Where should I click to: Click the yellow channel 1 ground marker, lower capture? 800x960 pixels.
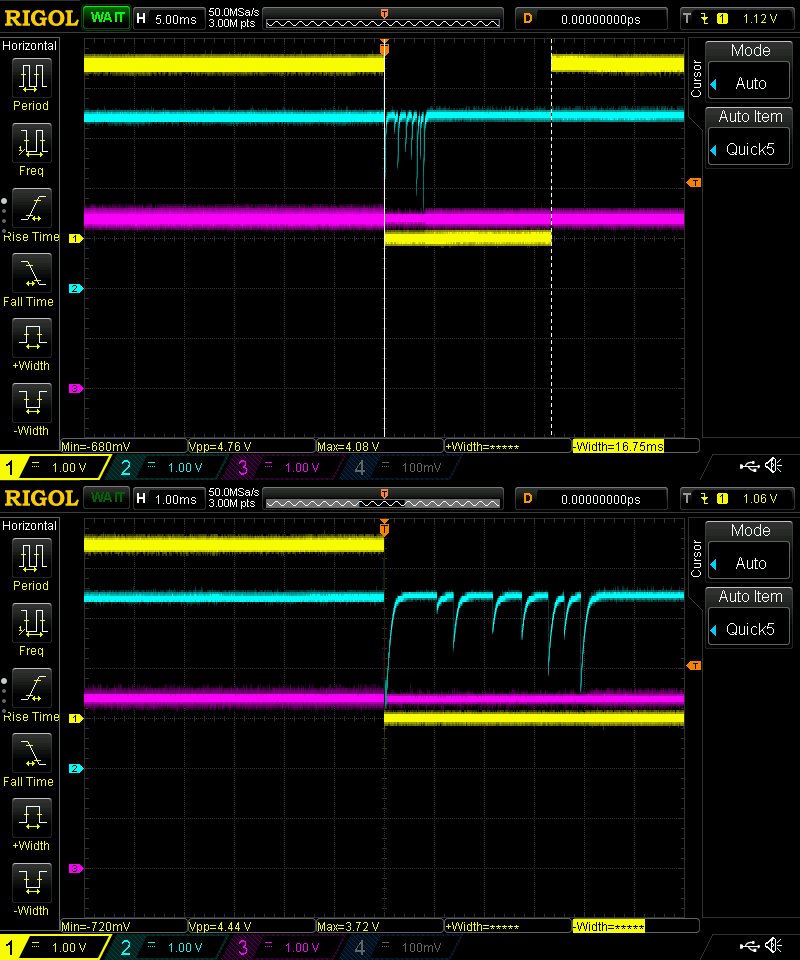(x=75, y=718)
